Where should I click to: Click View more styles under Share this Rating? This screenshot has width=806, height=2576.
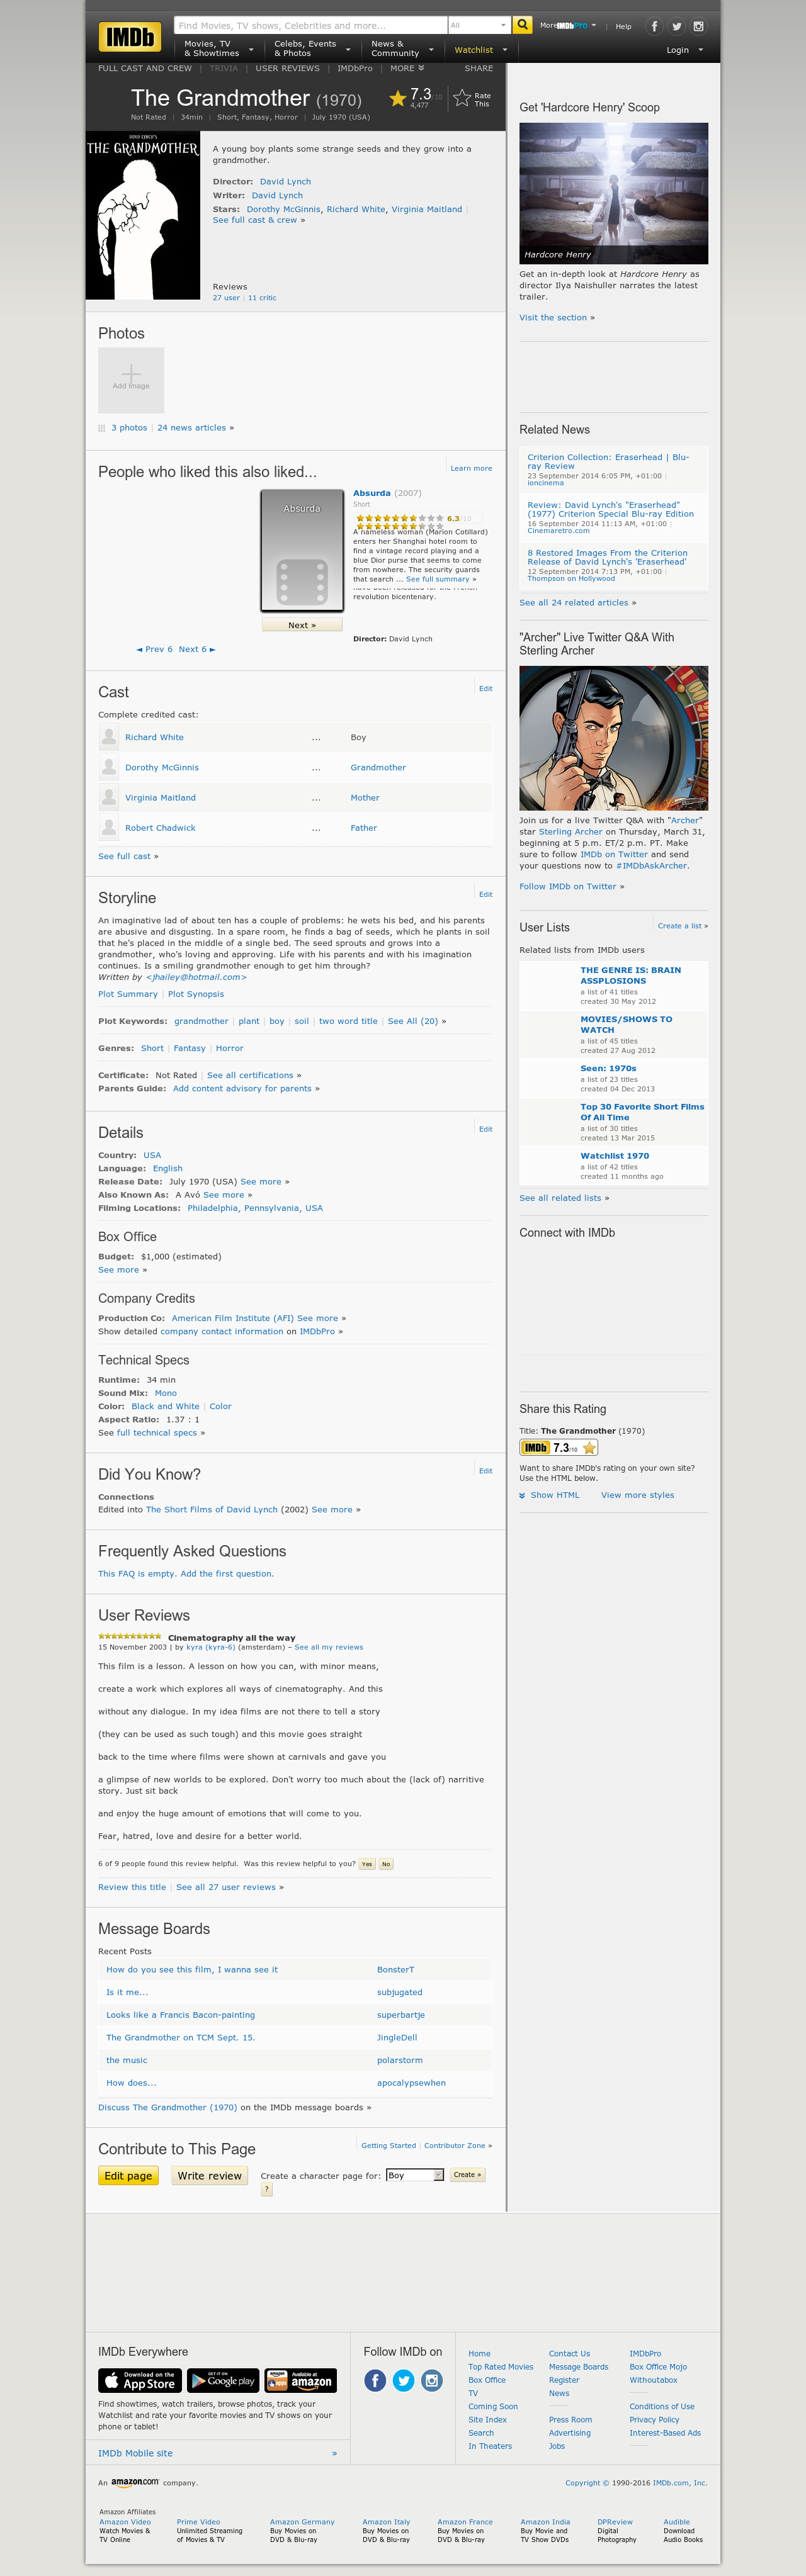tap(637, 1495)
